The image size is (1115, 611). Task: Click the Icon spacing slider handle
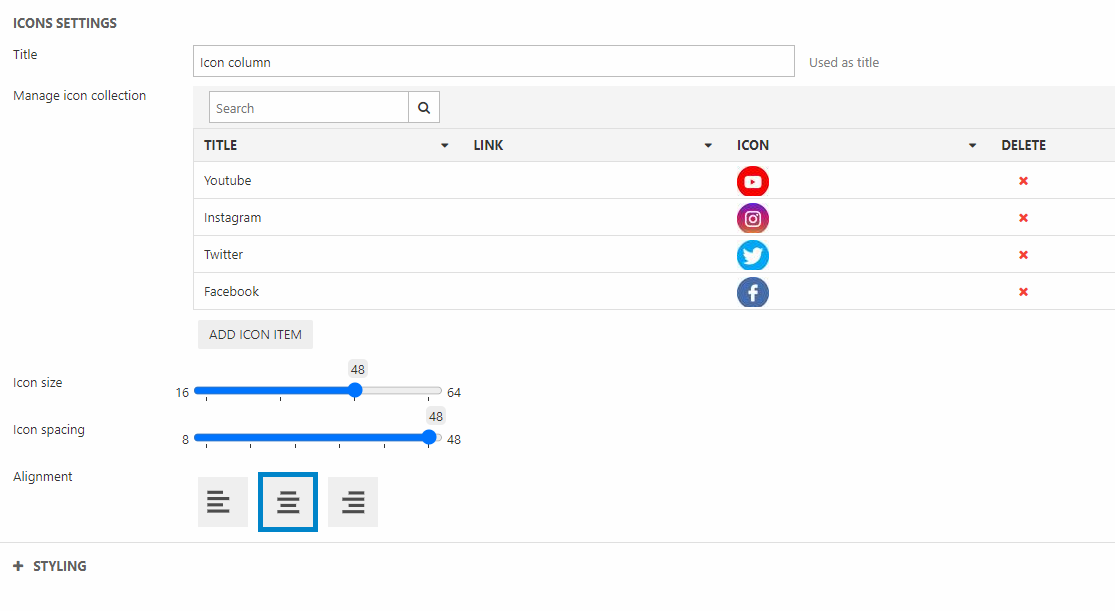click(x=429, y=437)
